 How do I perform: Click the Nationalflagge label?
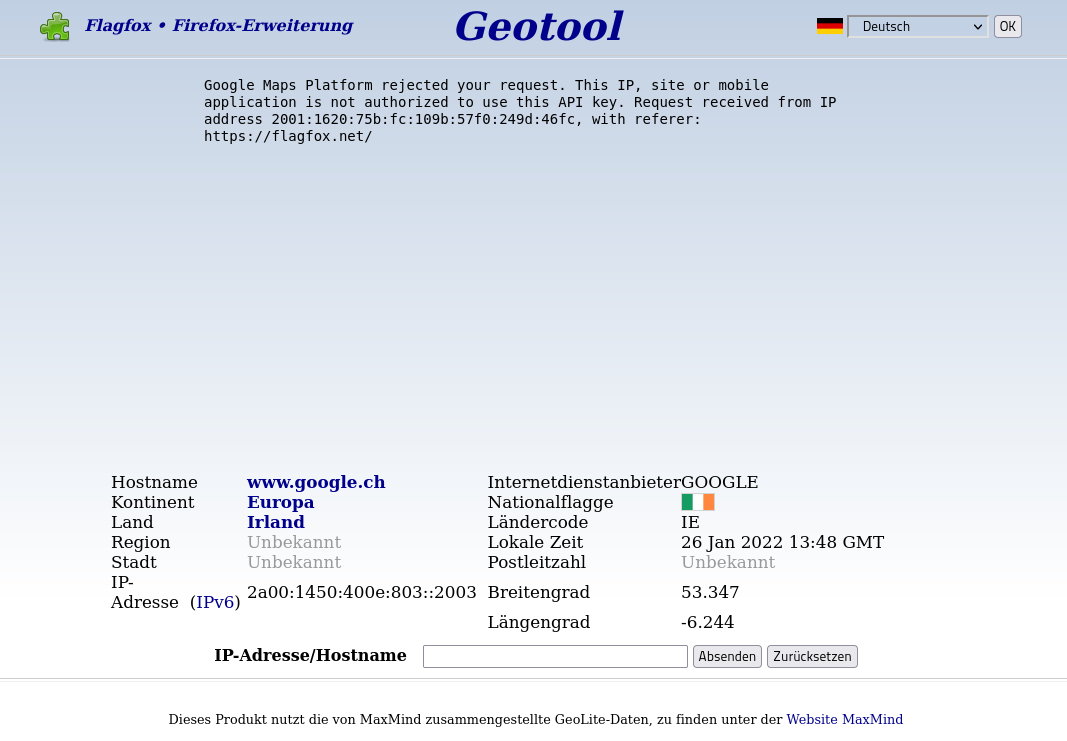(x=551, y=502)
